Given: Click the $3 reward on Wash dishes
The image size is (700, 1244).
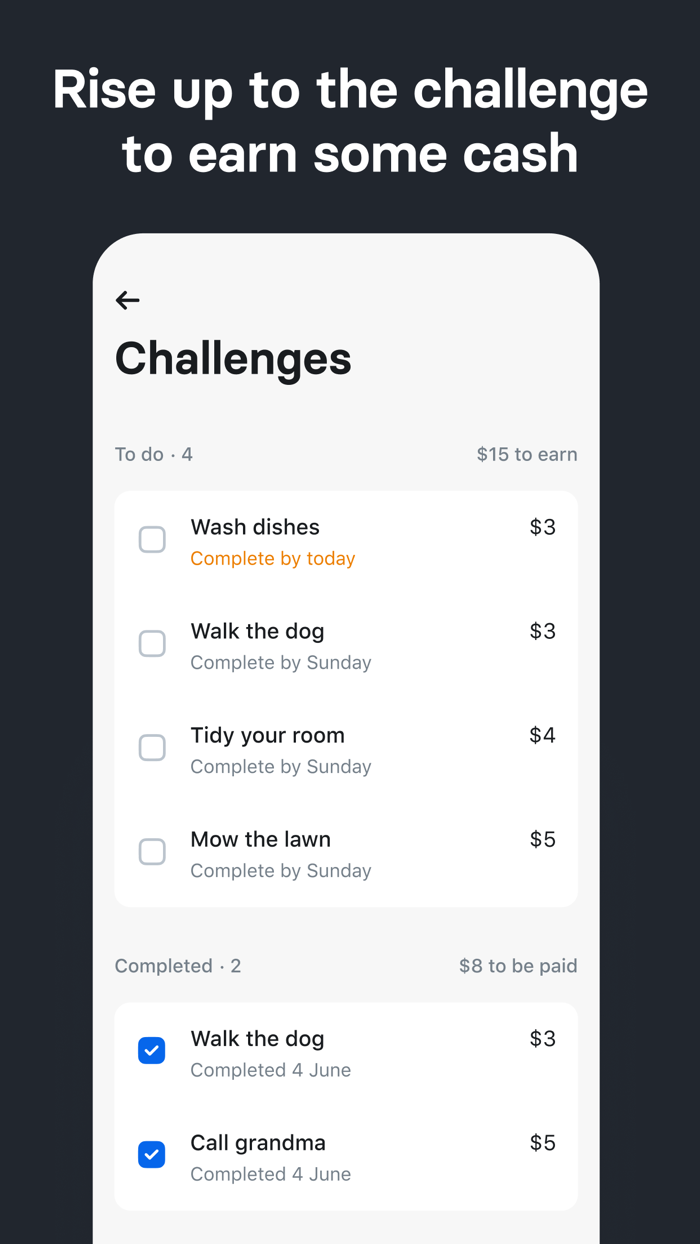Looking at the screenshot, I should [x=543, y=527].
